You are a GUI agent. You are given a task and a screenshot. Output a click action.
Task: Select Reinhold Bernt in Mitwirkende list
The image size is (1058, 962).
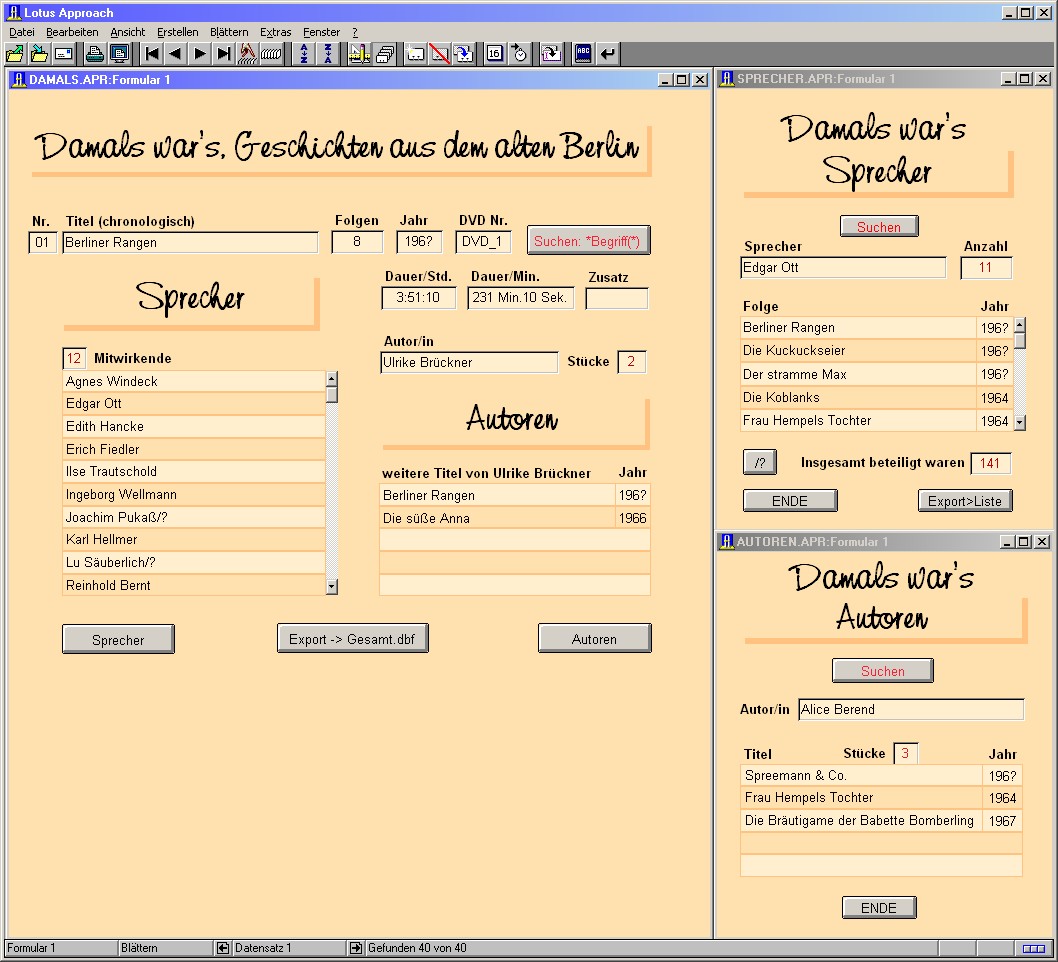click(x=194, y=586)
